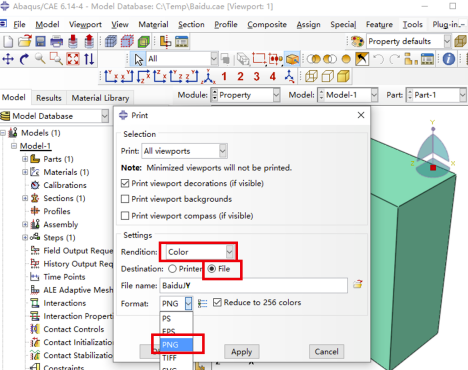Select the Box Zoom tool
This screenshot has height=370, width=468.
[56, 59]
